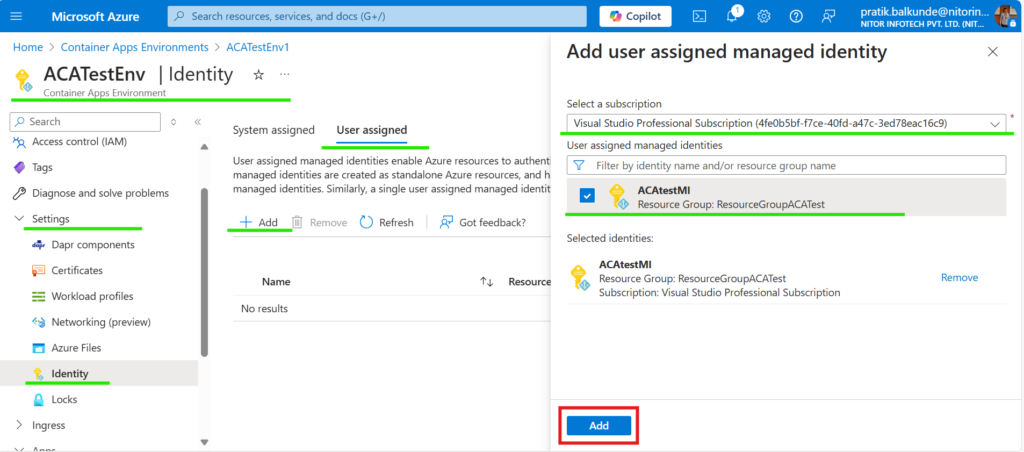Open the top bar feedback icon

click(828, 16)
